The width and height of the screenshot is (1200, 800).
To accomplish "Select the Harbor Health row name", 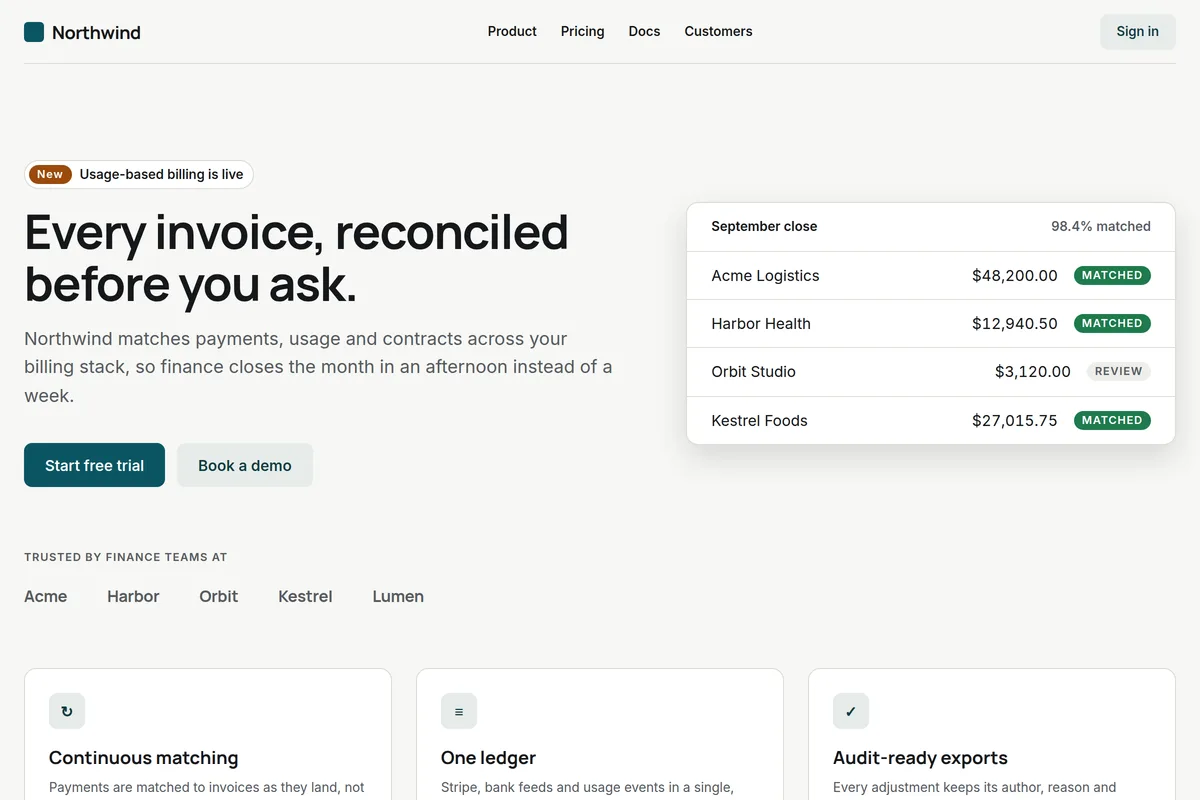I will [761, 324].
